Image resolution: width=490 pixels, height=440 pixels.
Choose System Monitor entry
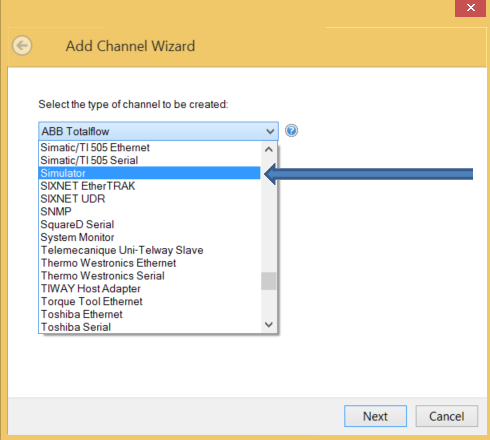coord(150,237)
